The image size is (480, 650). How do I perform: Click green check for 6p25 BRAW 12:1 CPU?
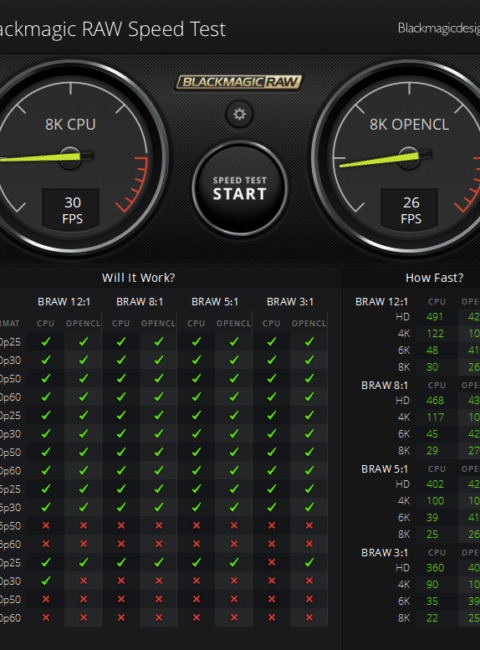tap(46, 489)
